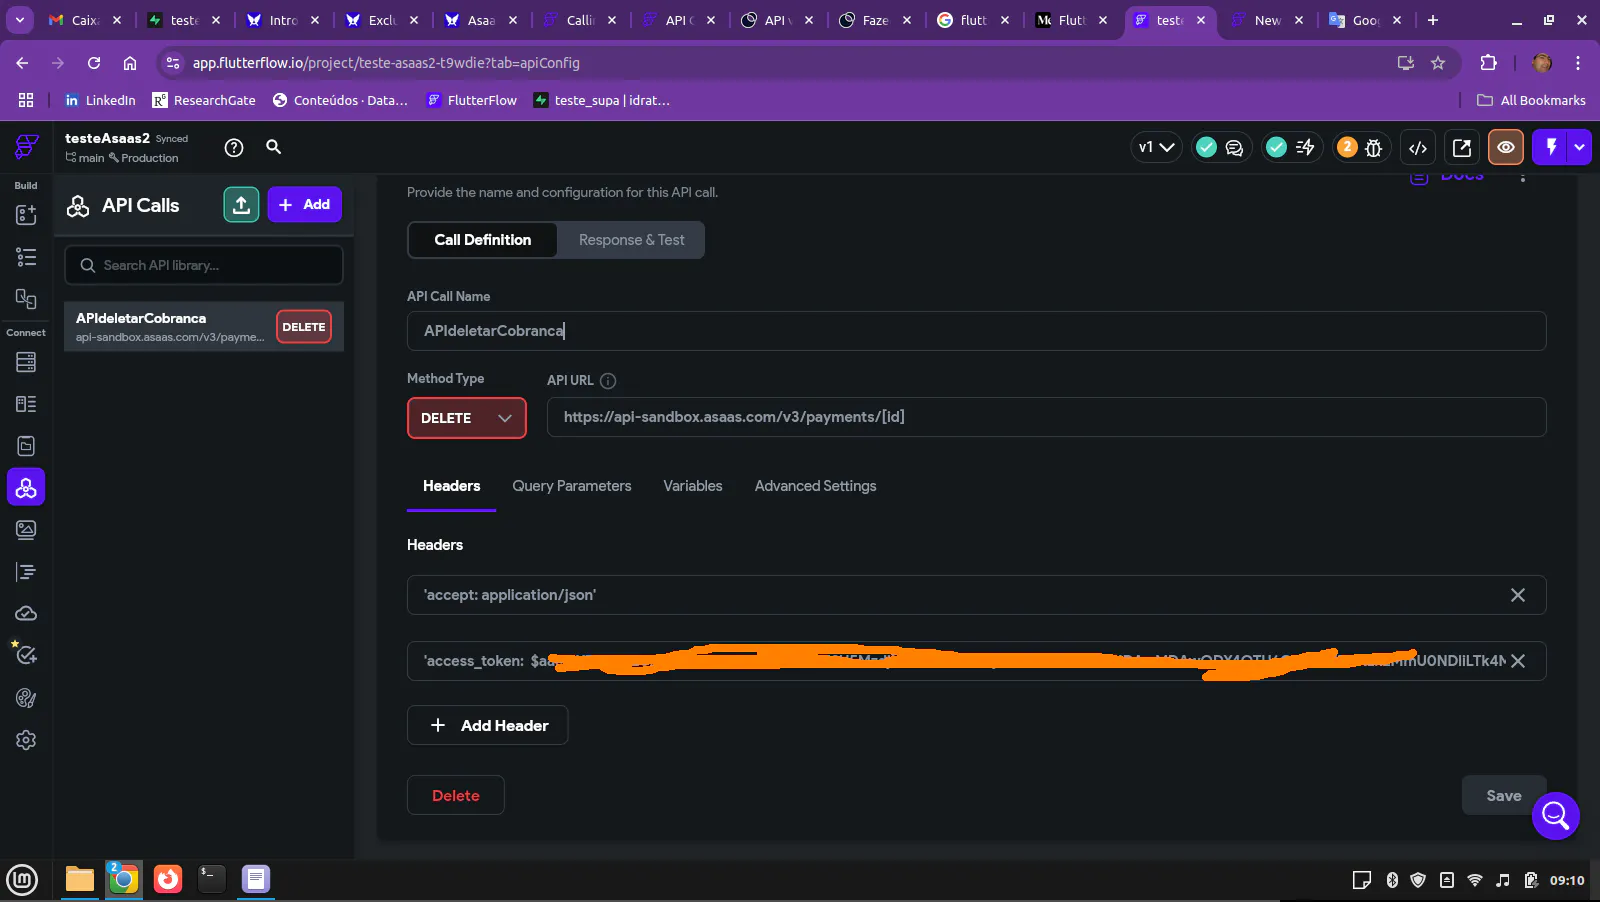Open the three-dot options menu
Image resolution: width=1600 pixels, height=902 pixels.
pyautogui.click(x=1523, y=177)
